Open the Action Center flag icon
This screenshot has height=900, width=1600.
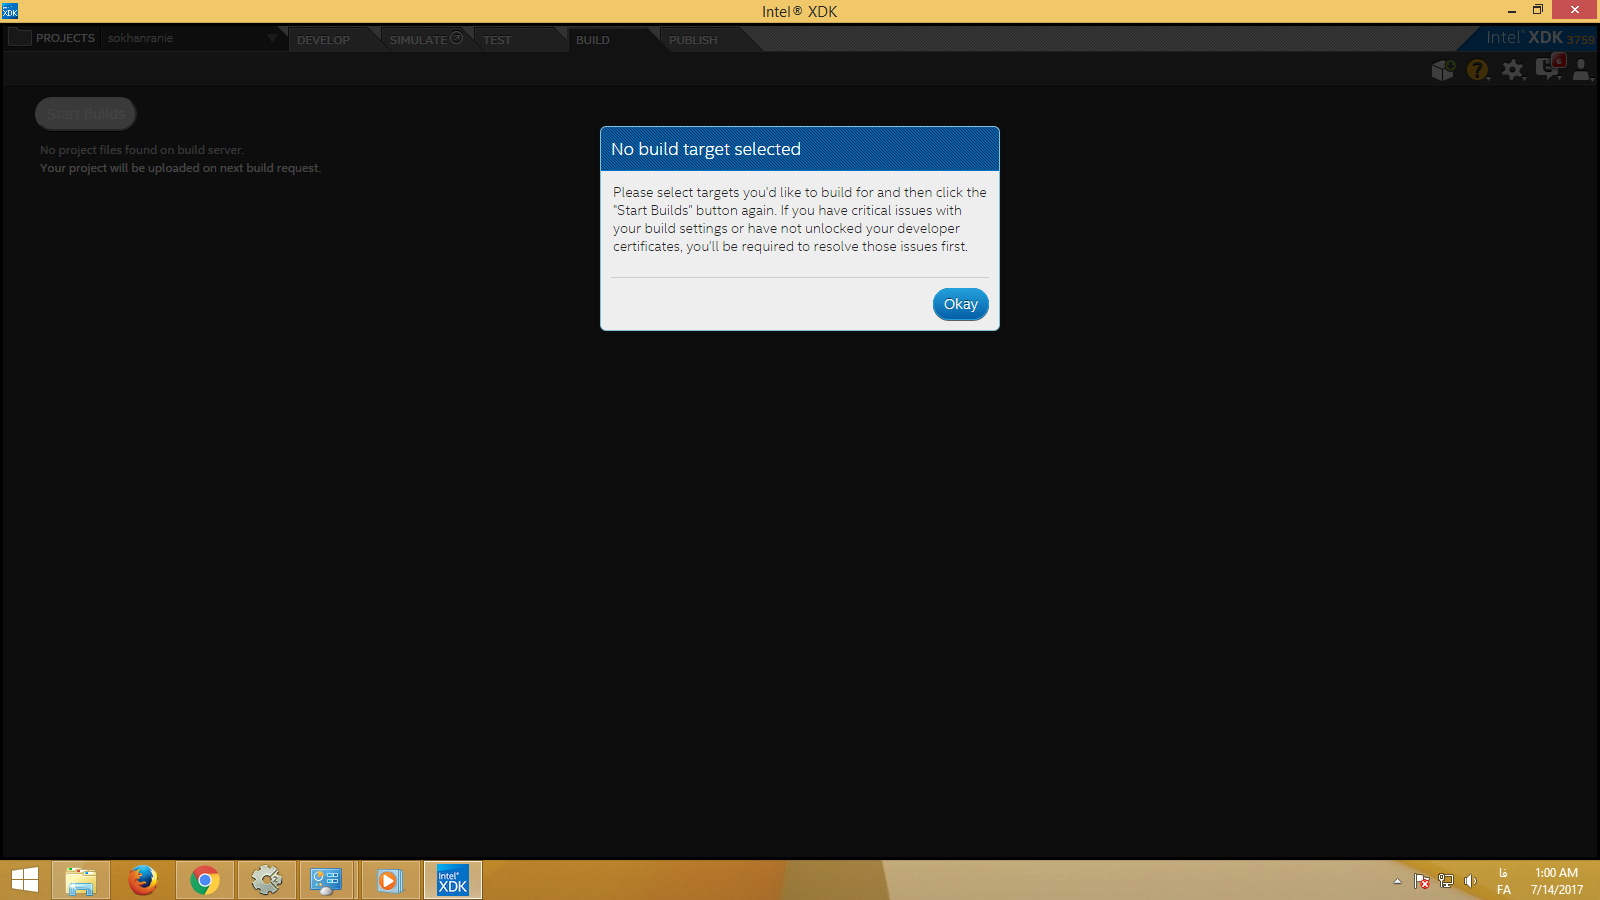tap(1421, 881)
